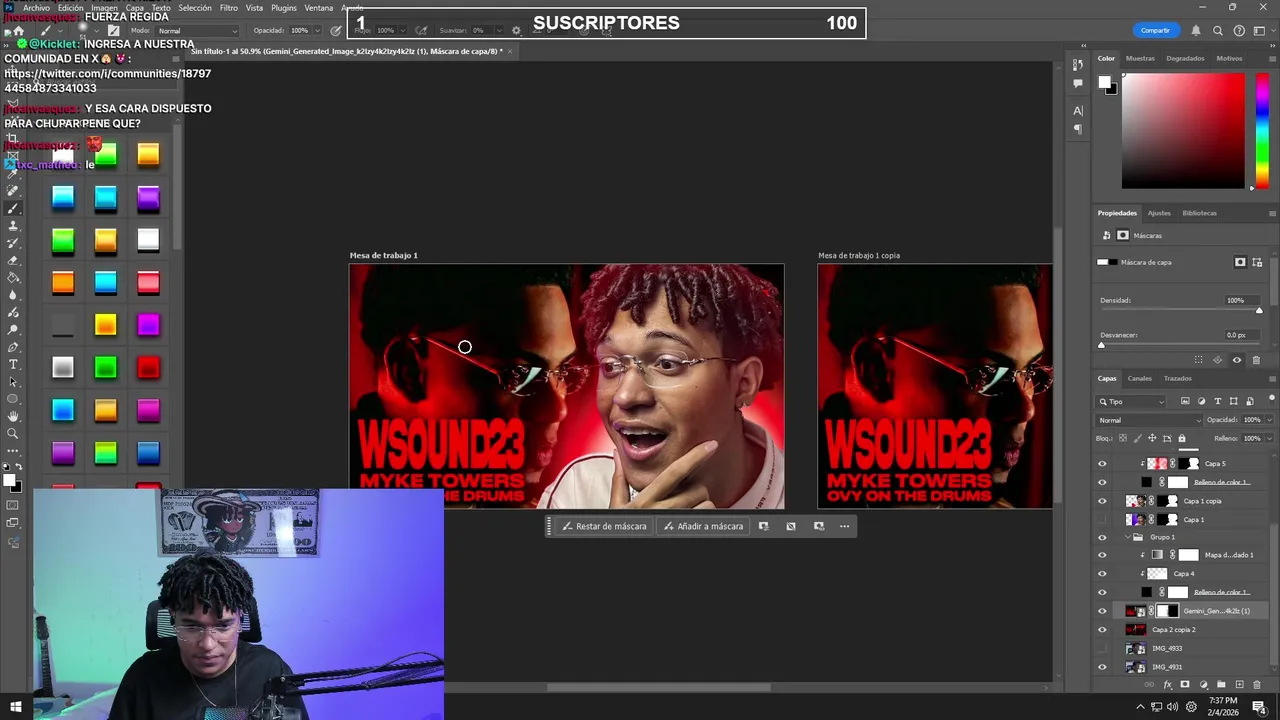
Task: Open the Paragraph panel icon
Action: [x=1078, y=128]
